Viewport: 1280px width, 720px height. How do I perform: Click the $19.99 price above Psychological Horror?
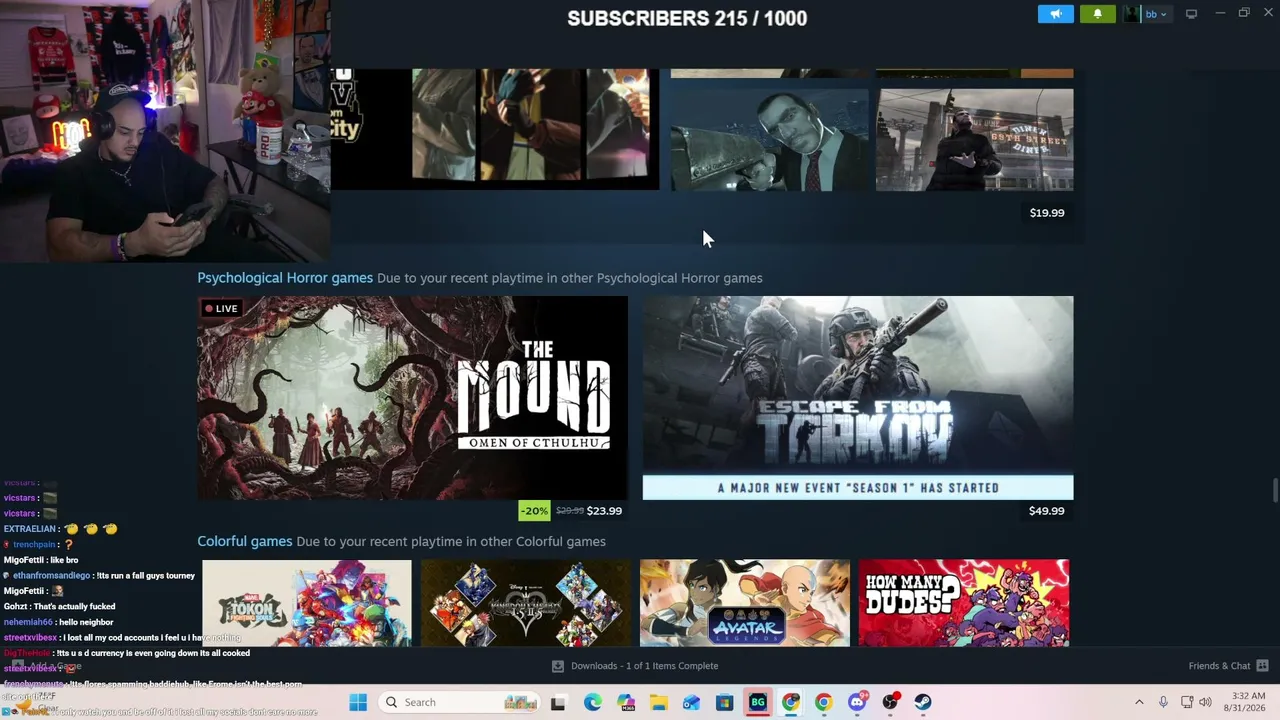[1046, 213]
